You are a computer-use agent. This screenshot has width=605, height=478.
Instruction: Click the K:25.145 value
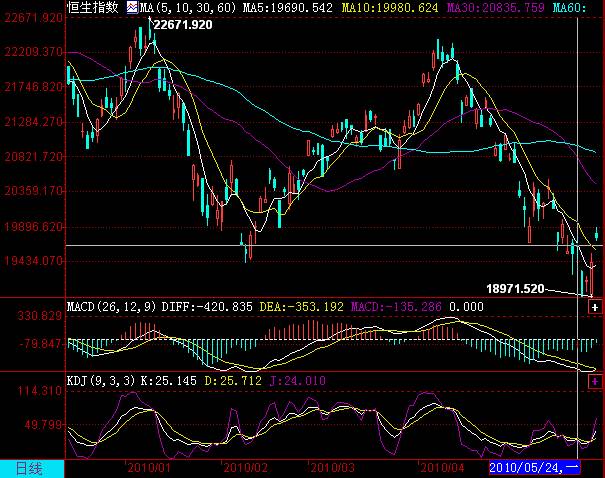click(169, 381)
